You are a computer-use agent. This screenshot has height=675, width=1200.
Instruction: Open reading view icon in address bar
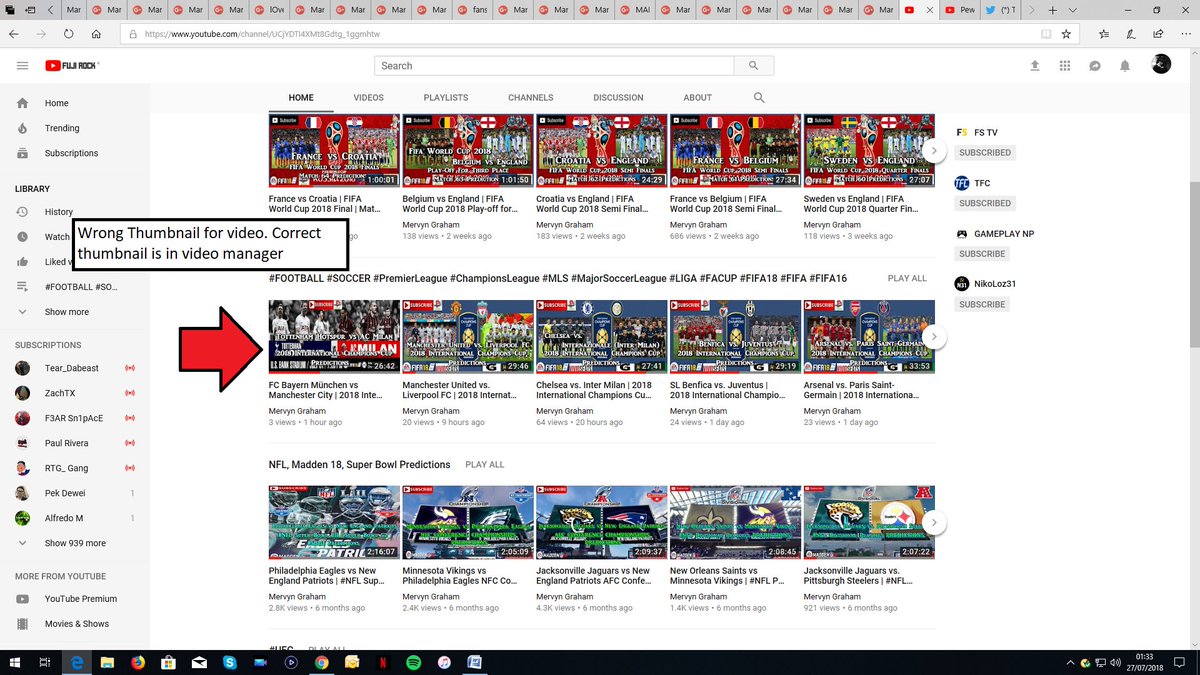(1046, 33)
